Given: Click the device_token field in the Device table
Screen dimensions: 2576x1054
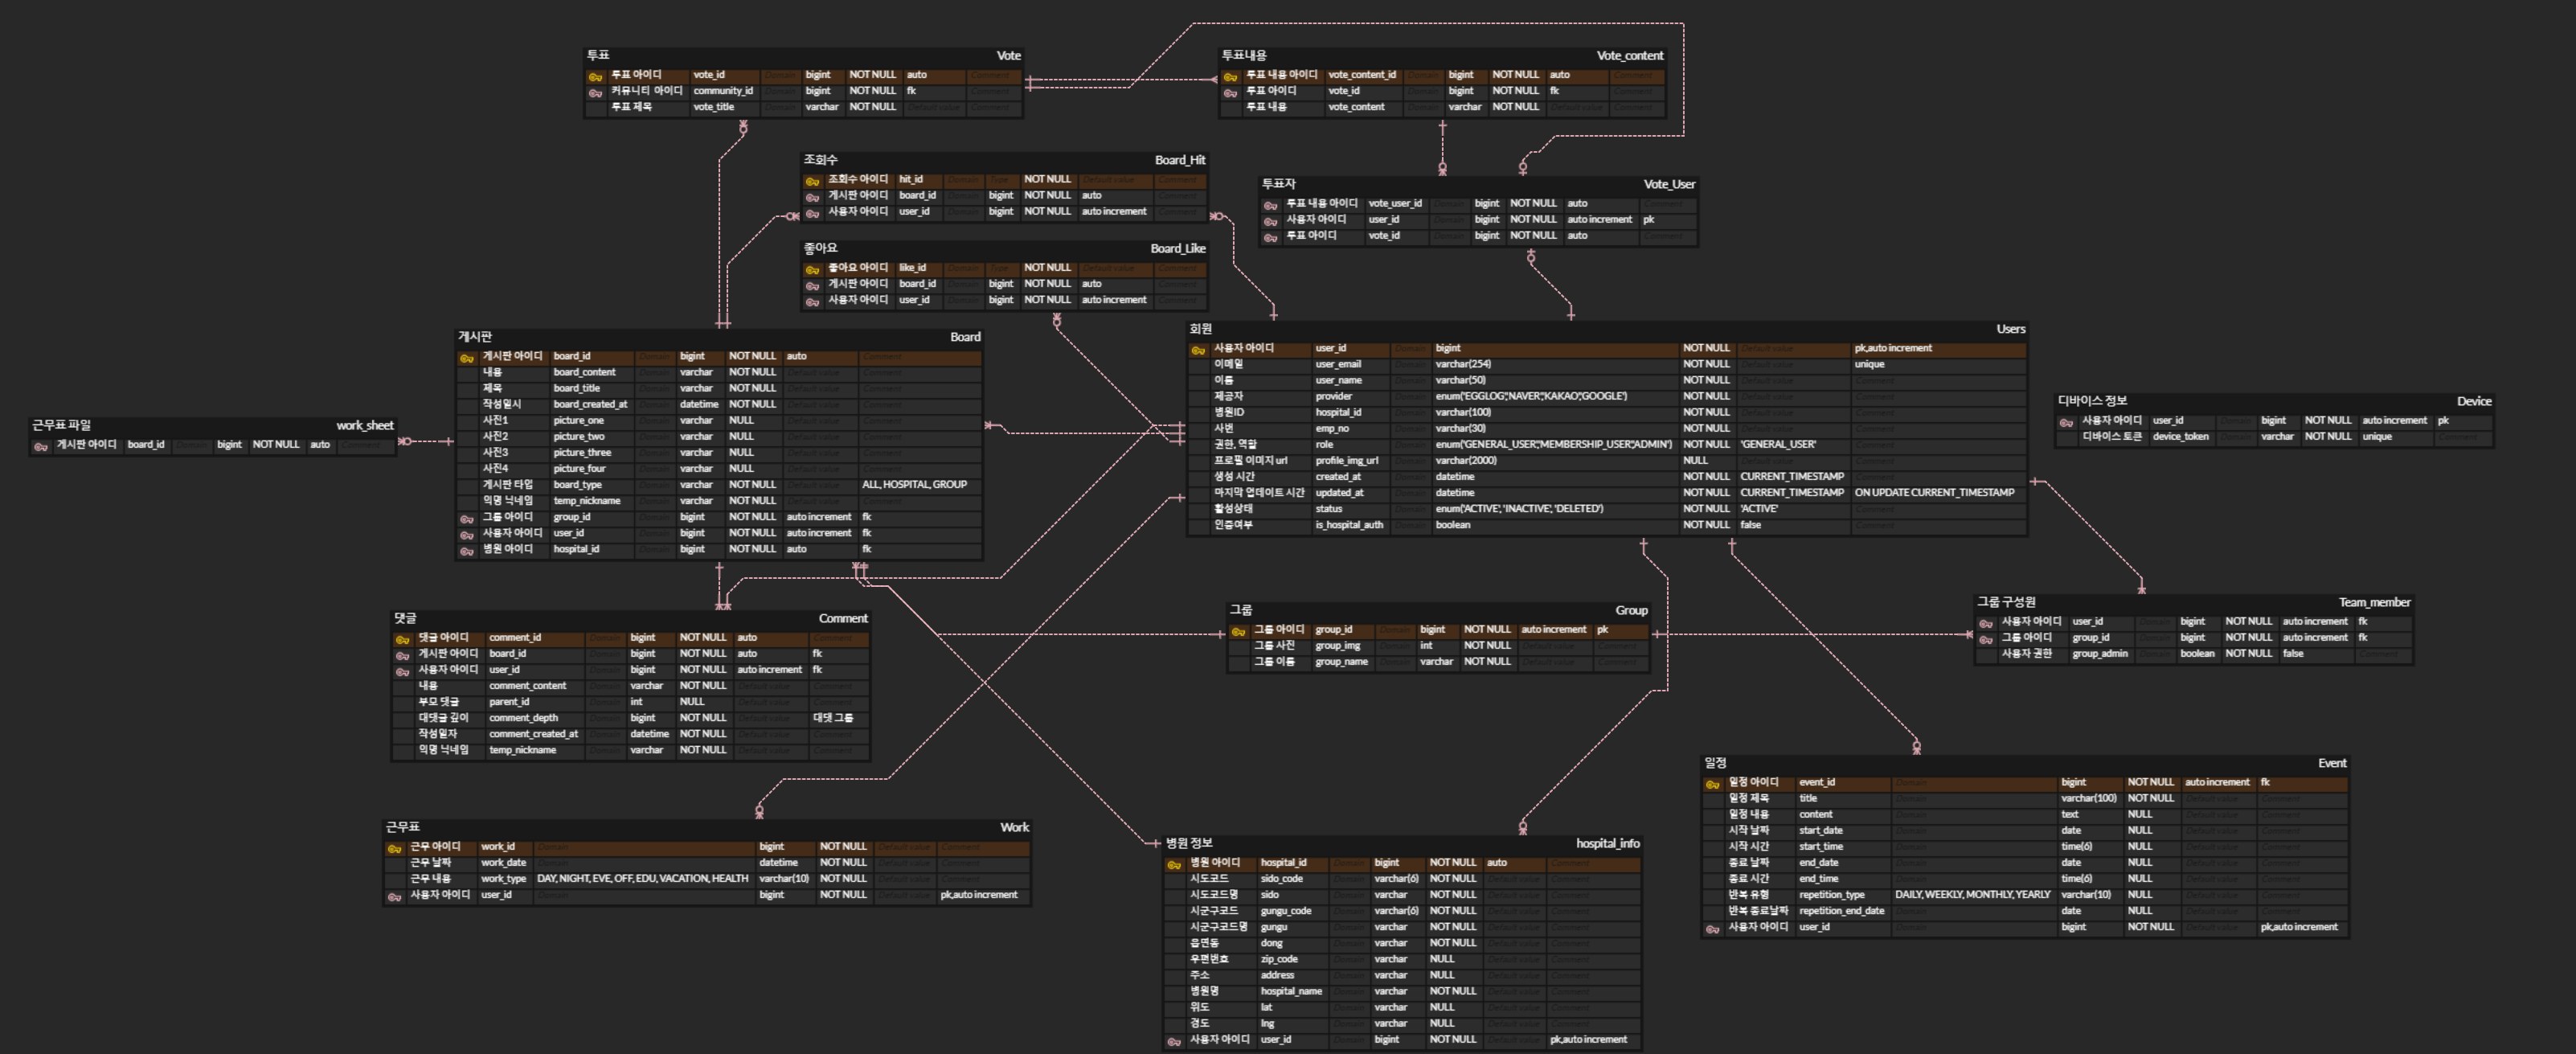Looking at the screenshot, I should 2180,437.
